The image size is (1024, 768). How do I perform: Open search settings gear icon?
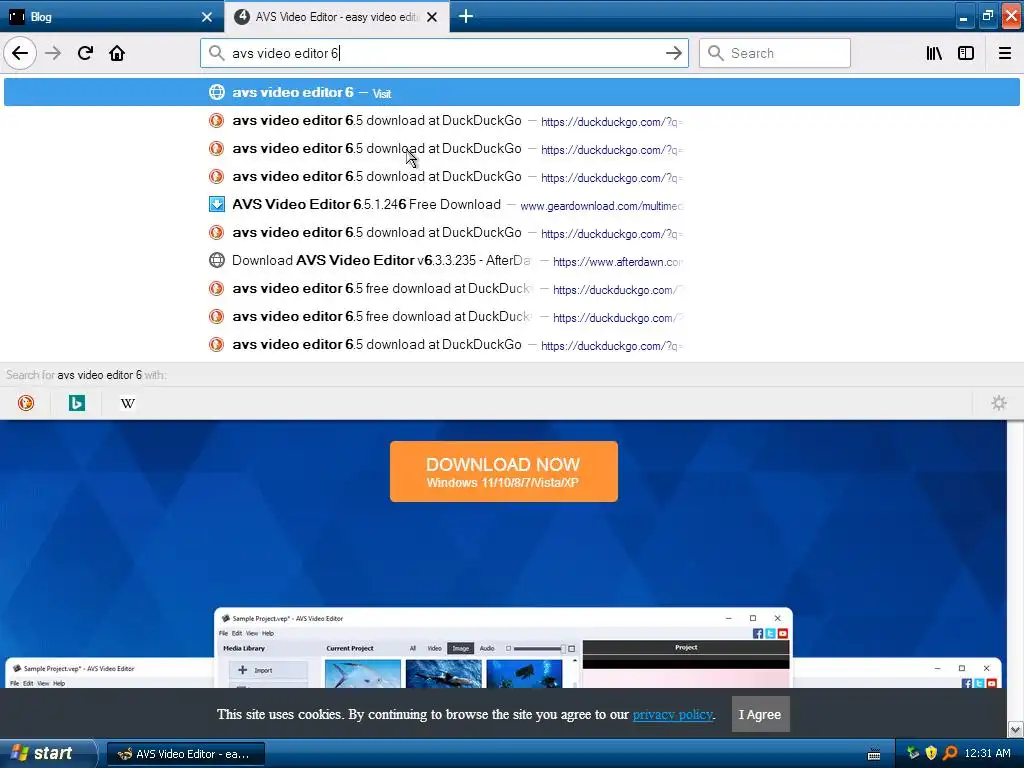pyautogui.click(x=999, y=403)
